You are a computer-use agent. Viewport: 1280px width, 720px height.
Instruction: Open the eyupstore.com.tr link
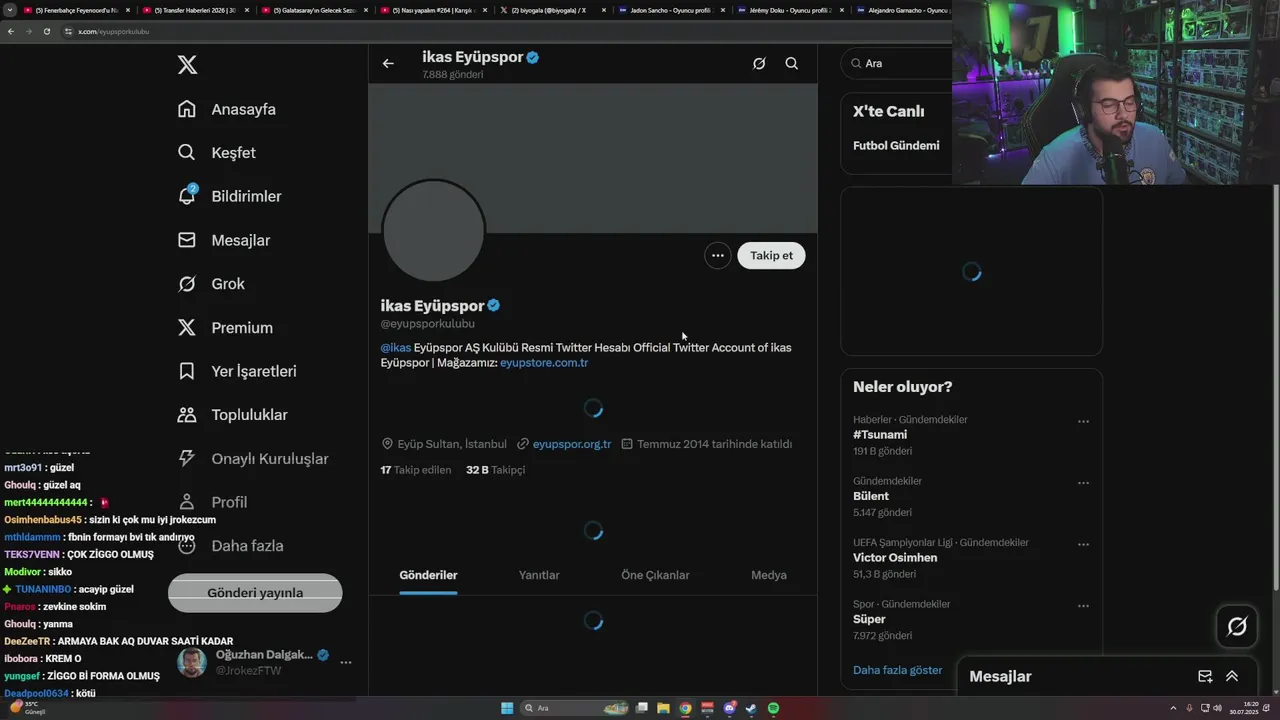[544, 362]
